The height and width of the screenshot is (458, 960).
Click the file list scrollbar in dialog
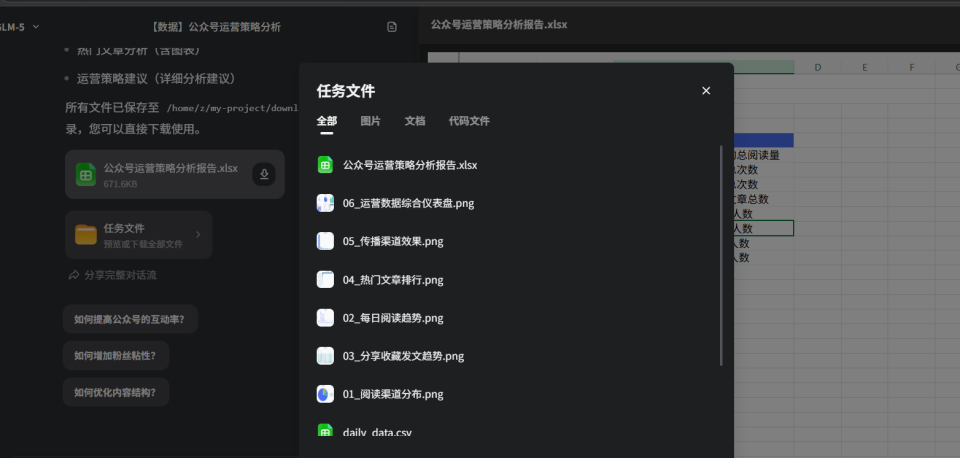point(721,255)
